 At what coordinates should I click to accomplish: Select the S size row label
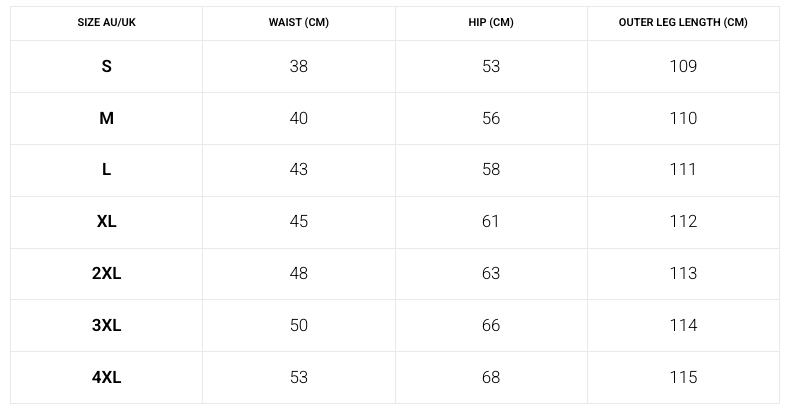tap(106, 66)
